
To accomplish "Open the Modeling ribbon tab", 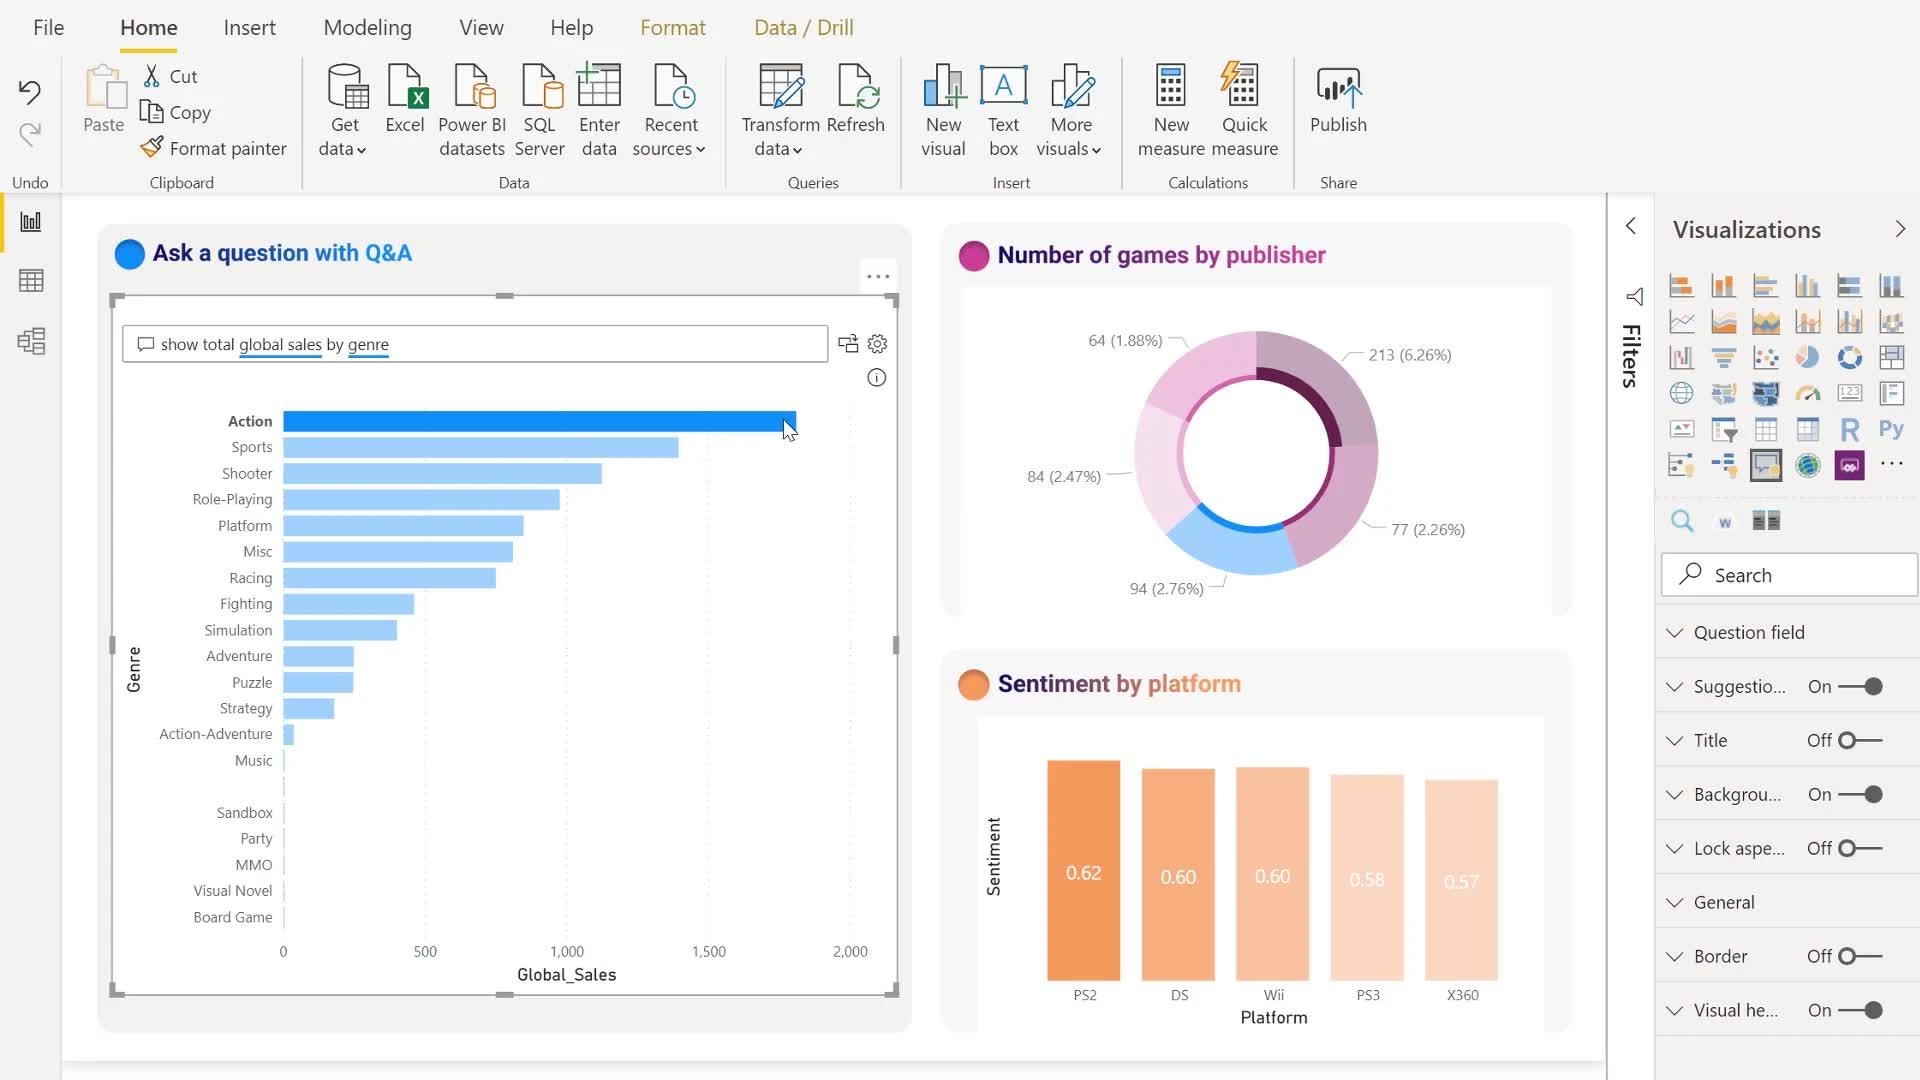I will [367, 28].
